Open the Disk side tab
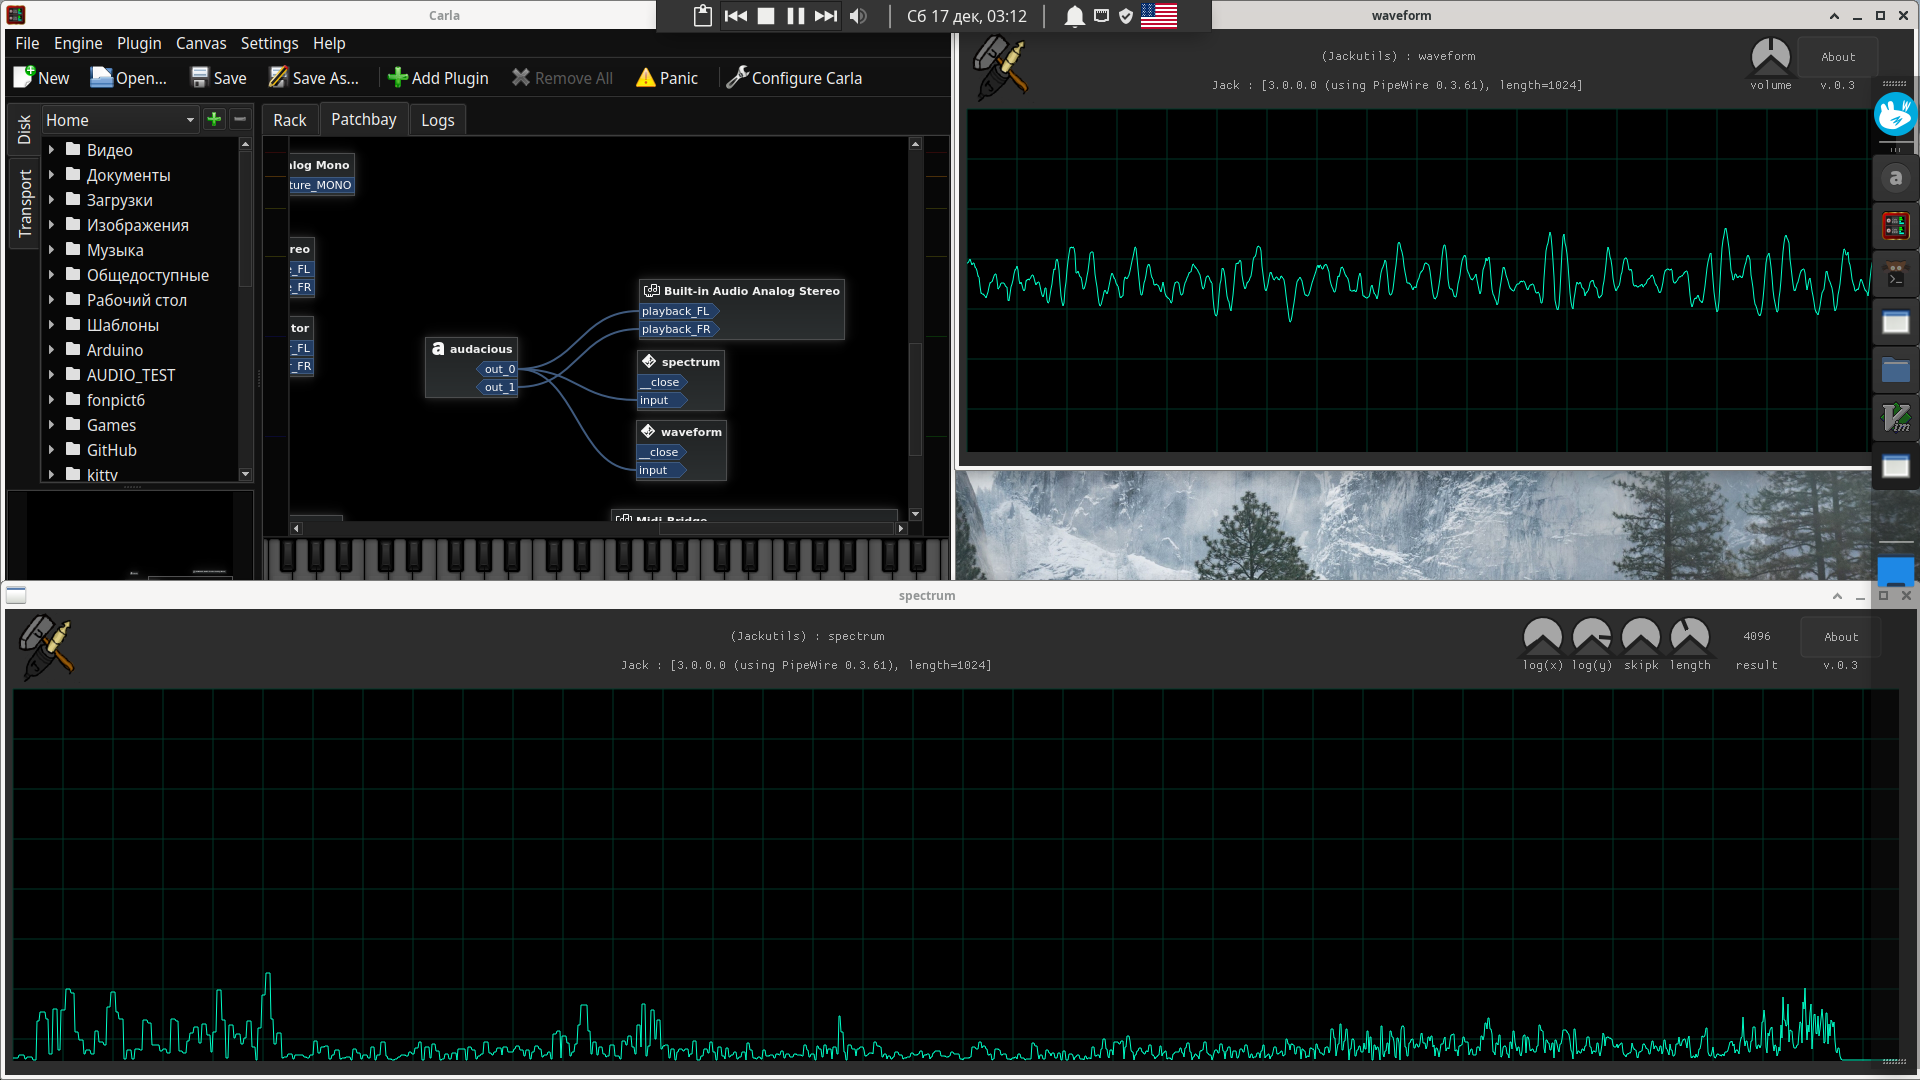Viewport: 1920px width, 1080px height. [x=24, y=129]
